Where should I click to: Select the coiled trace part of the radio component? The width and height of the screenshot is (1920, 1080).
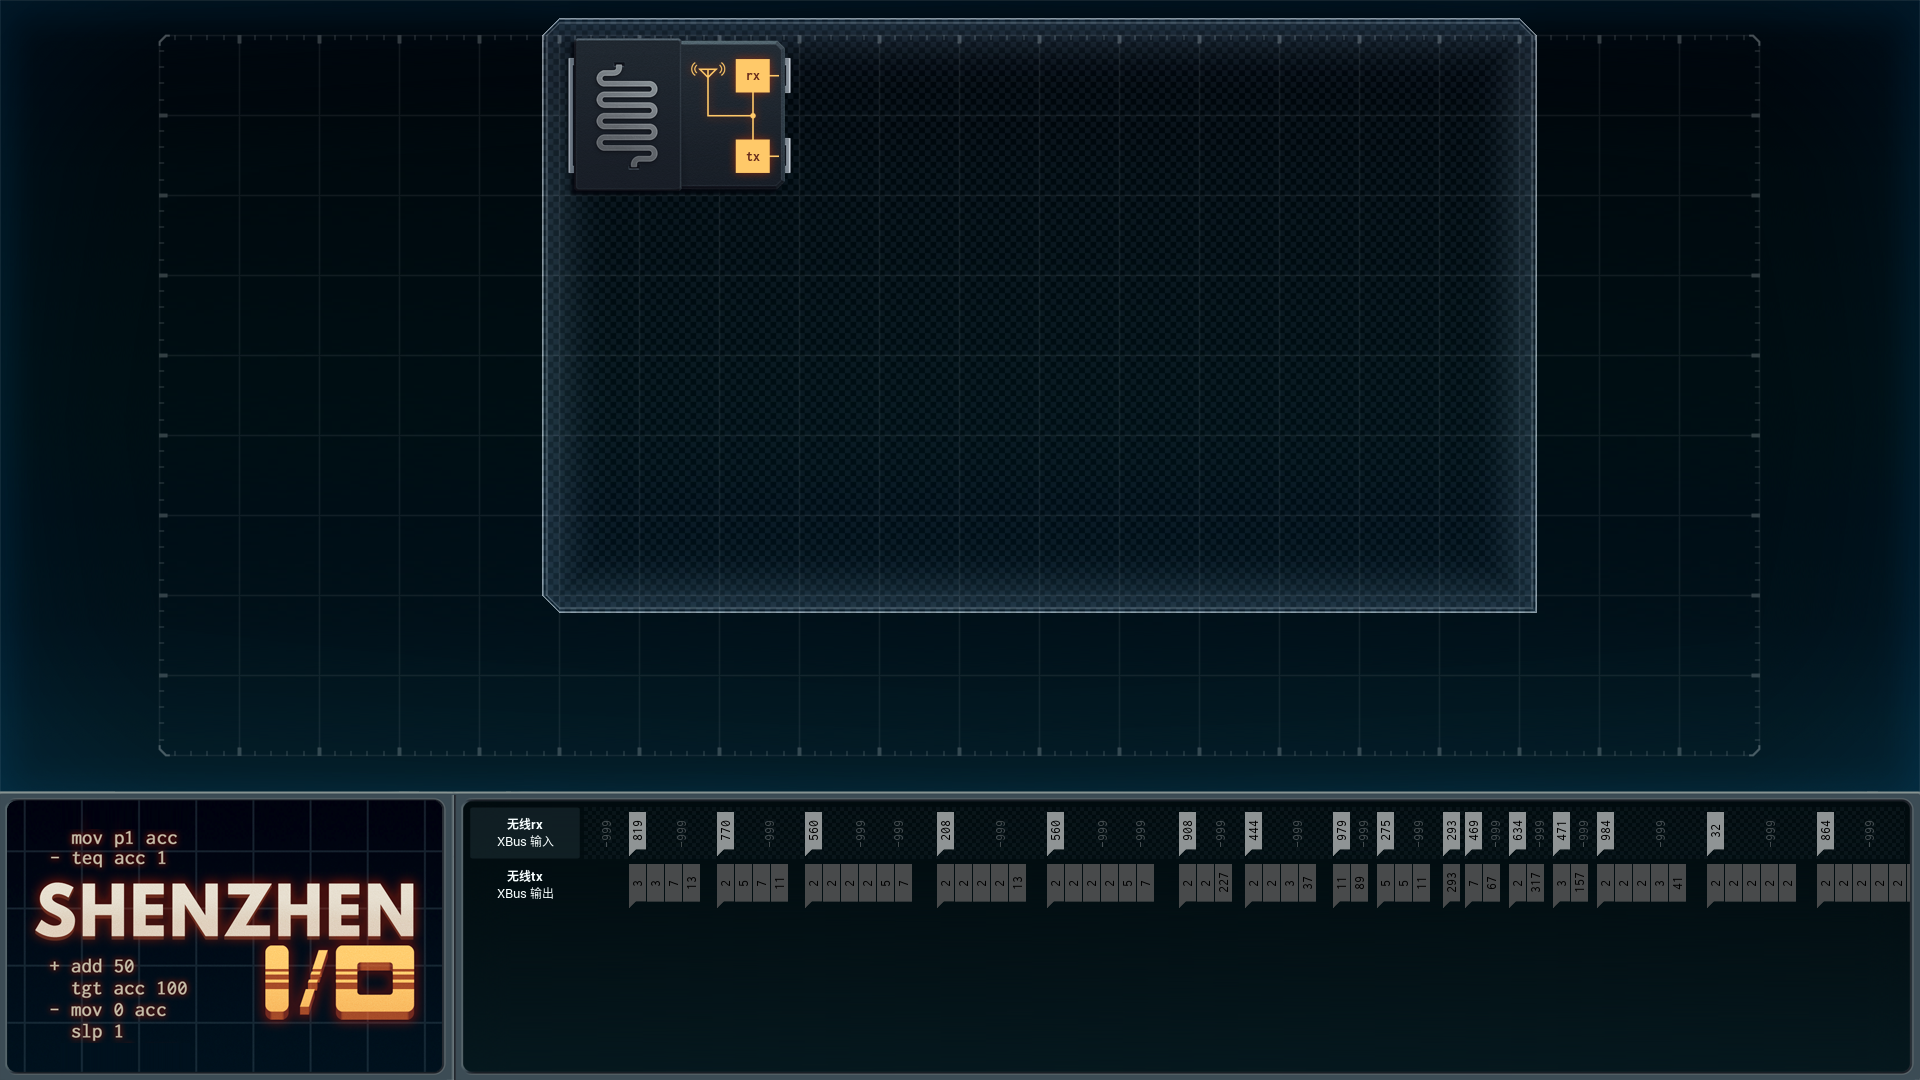[x=627, y=116]
